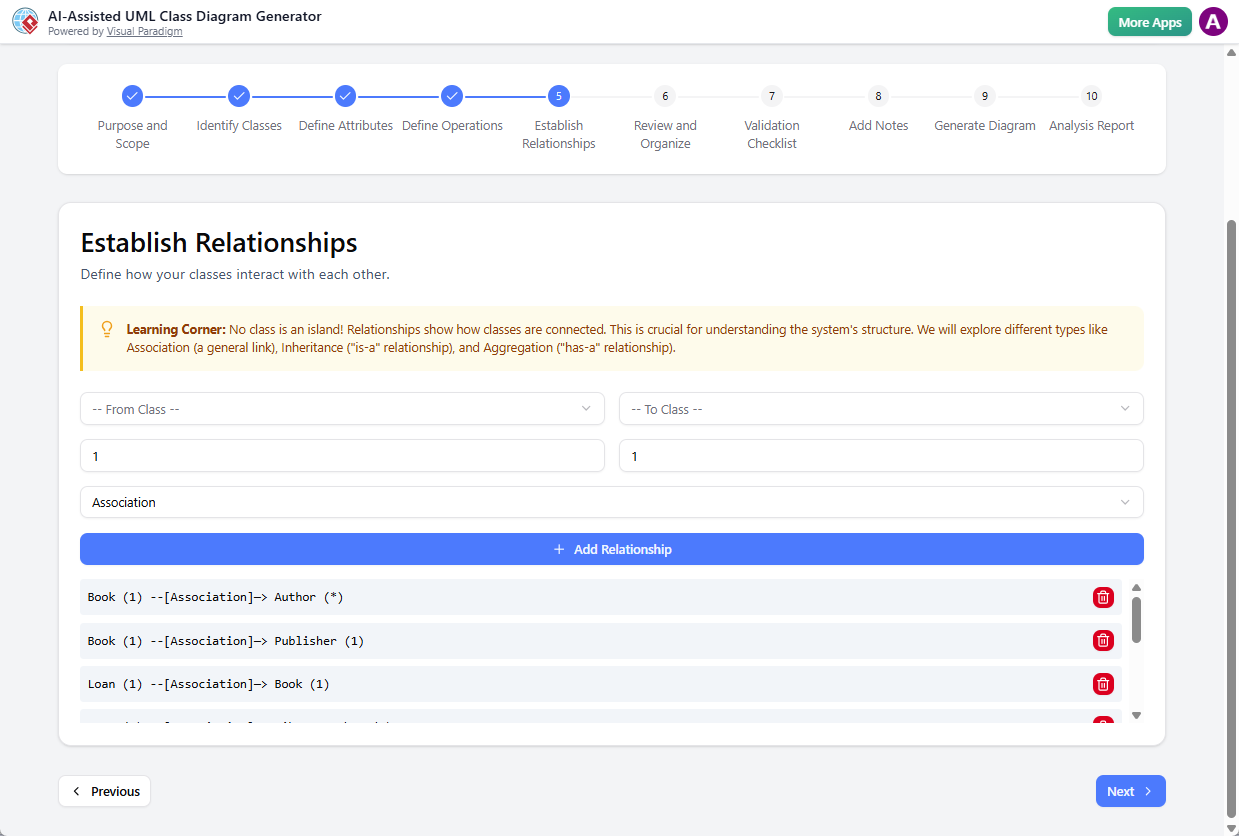The width and height of the screenshot is (1239, 836).
Task: Click the relationships list scroll up arrow
Action: 1136,588
